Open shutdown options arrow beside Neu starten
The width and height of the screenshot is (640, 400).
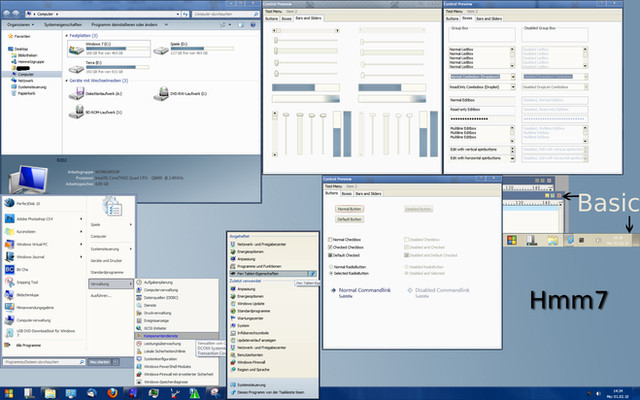tap(116, 362)
